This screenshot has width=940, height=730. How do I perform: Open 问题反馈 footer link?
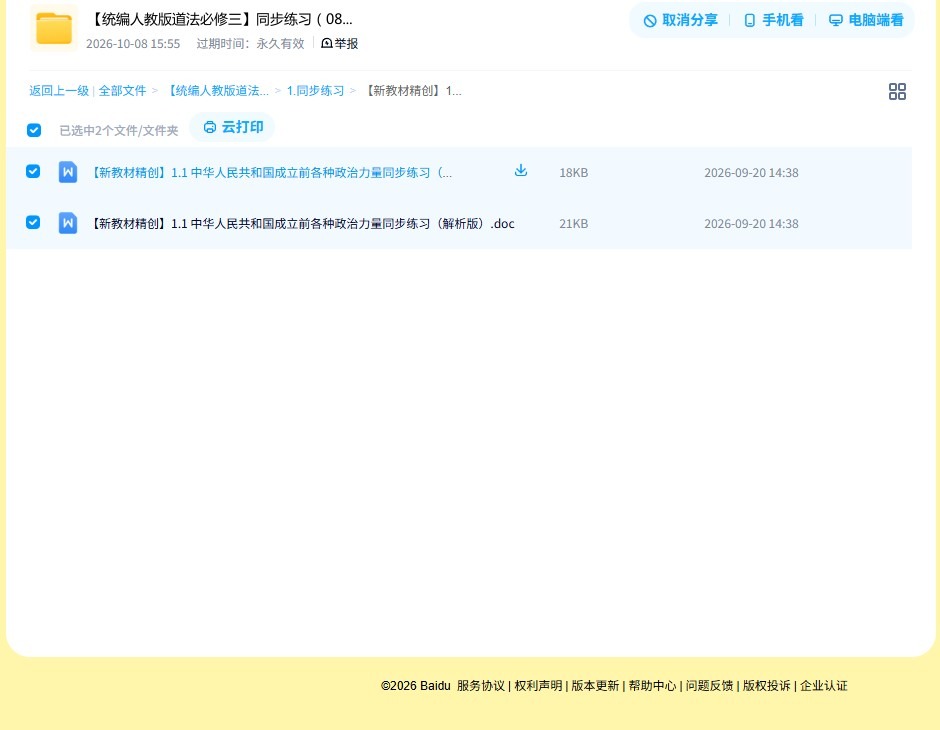(x=709, y=686)
